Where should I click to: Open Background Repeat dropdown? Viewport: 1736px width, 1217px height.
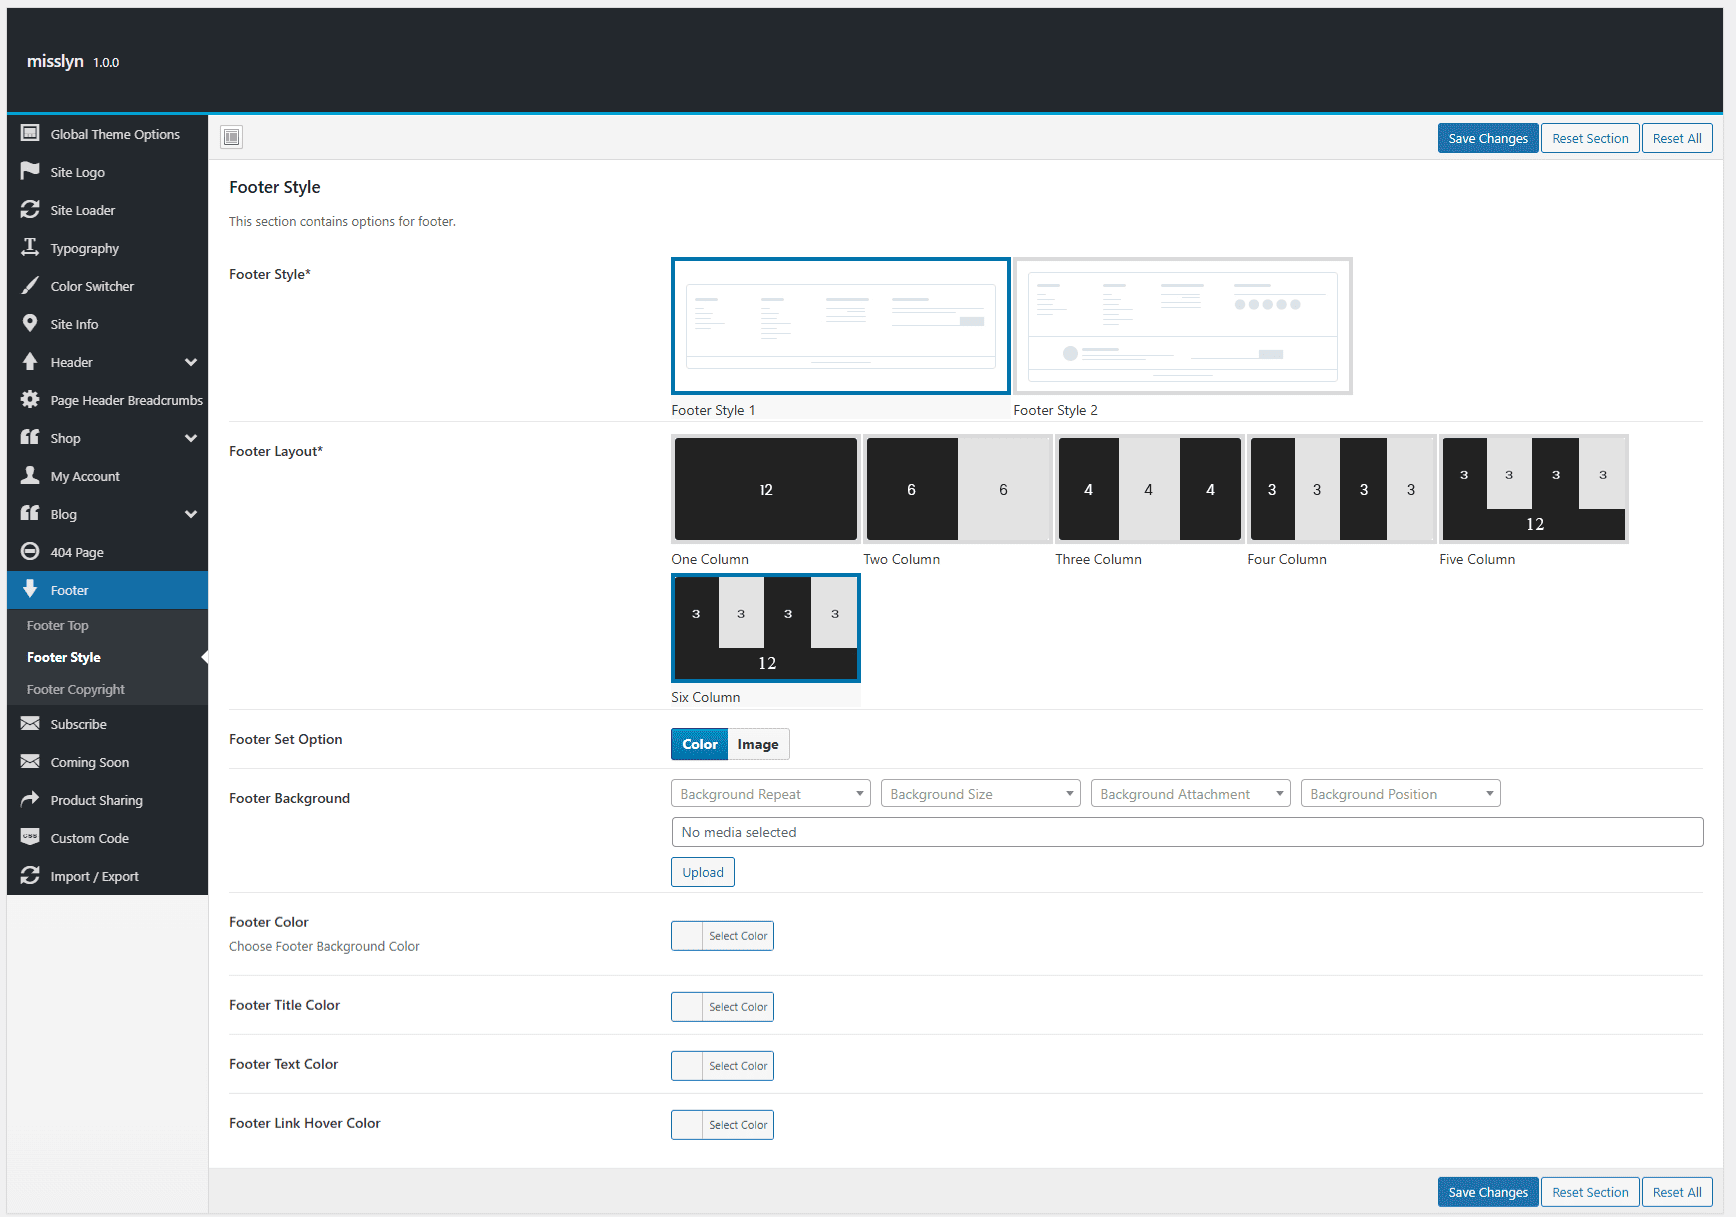coord(771,794)
